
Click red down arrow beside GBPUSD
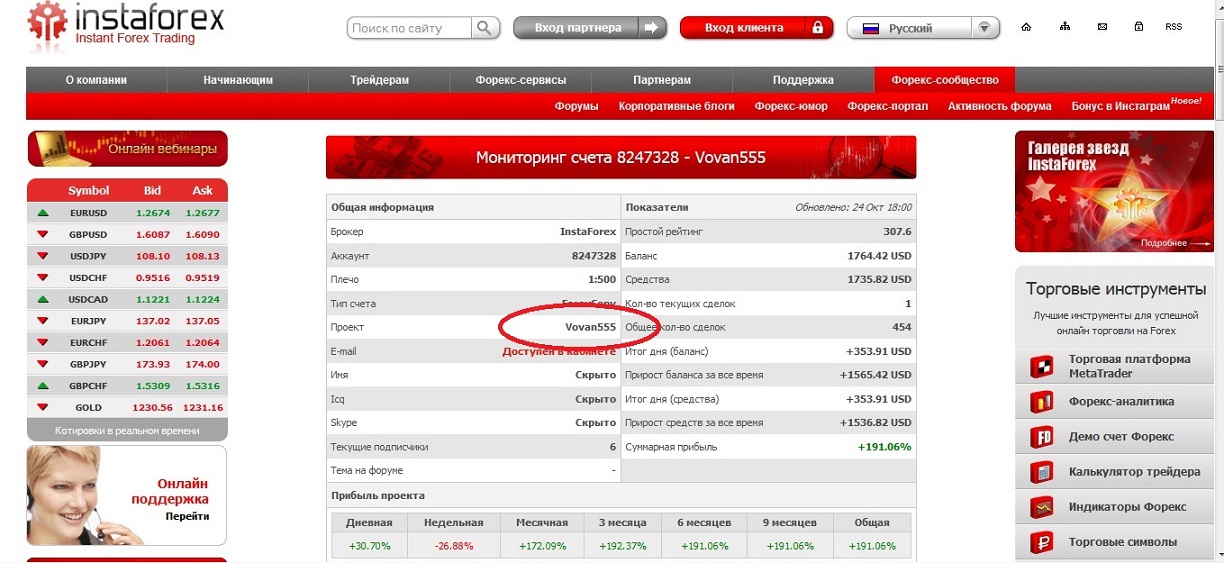point(42,235)
